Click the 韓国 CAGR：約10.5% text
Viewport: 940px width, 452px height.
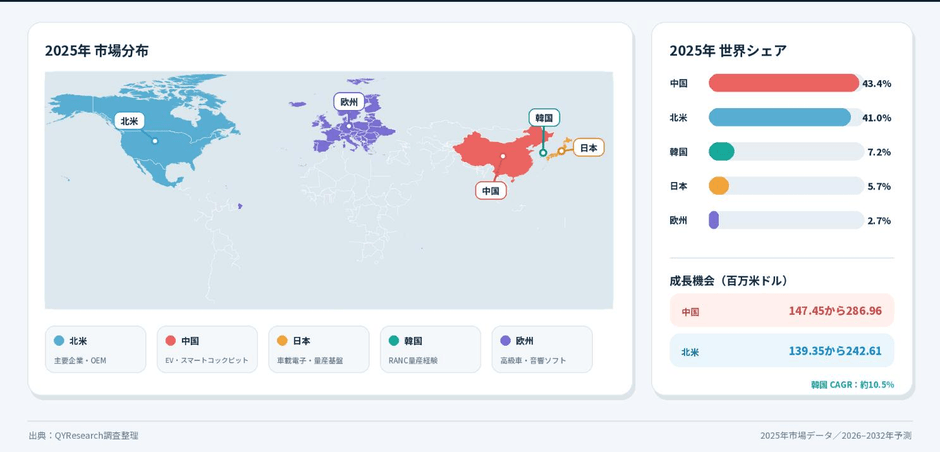(x=852, y=384)
